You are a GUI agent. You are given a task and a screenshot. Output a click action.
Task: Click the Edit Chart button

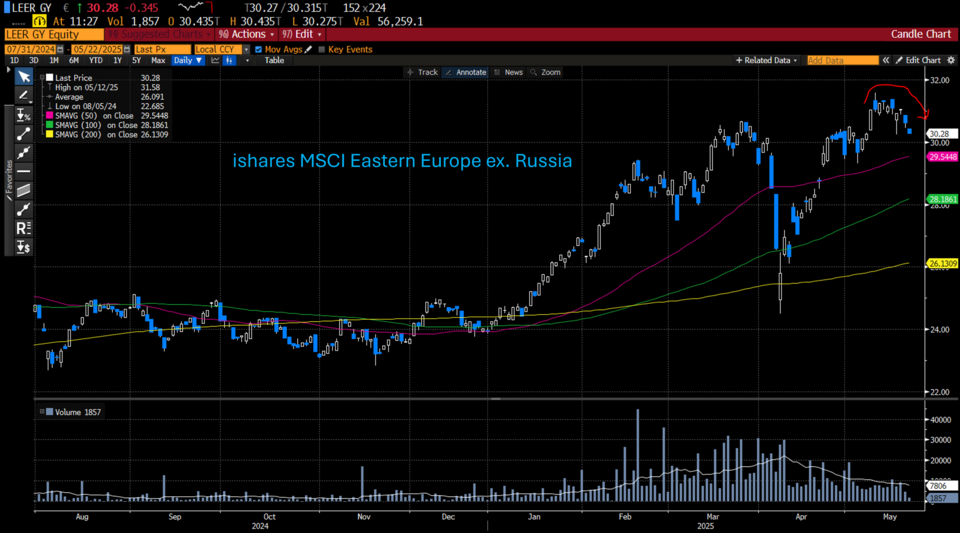[918, 60]
